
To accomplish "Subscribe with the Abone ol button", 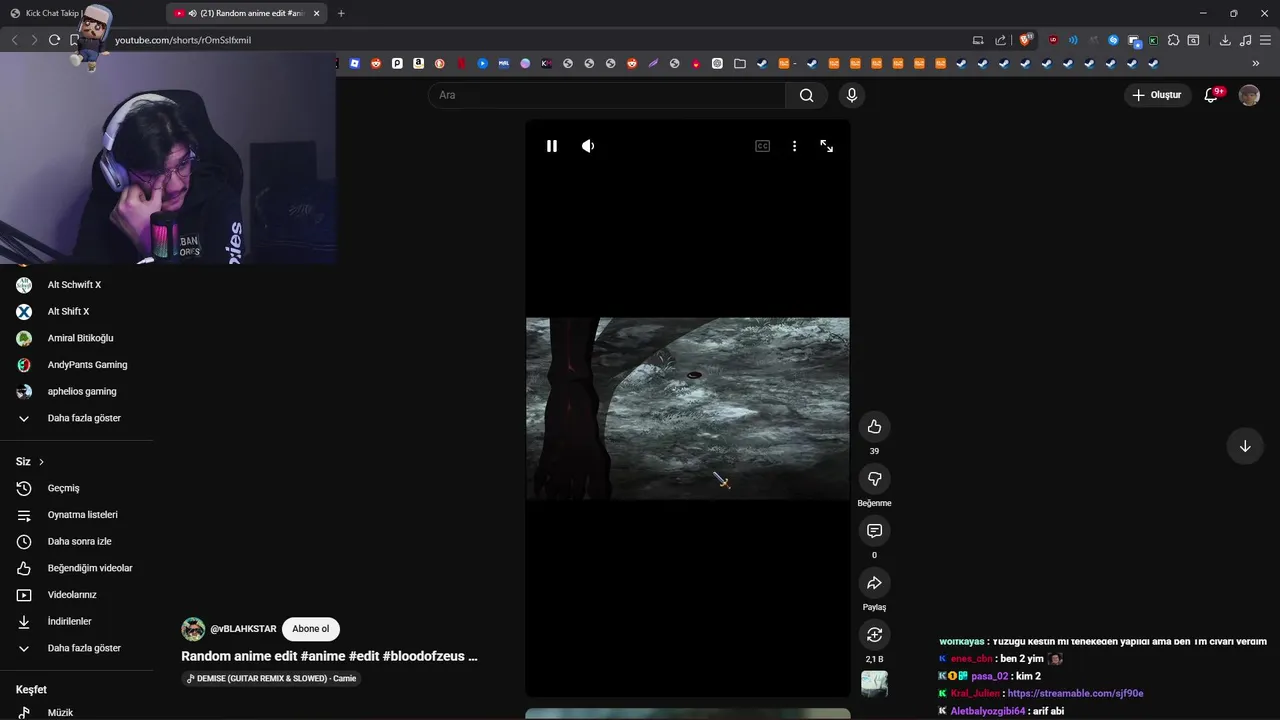I will [311, 629].
